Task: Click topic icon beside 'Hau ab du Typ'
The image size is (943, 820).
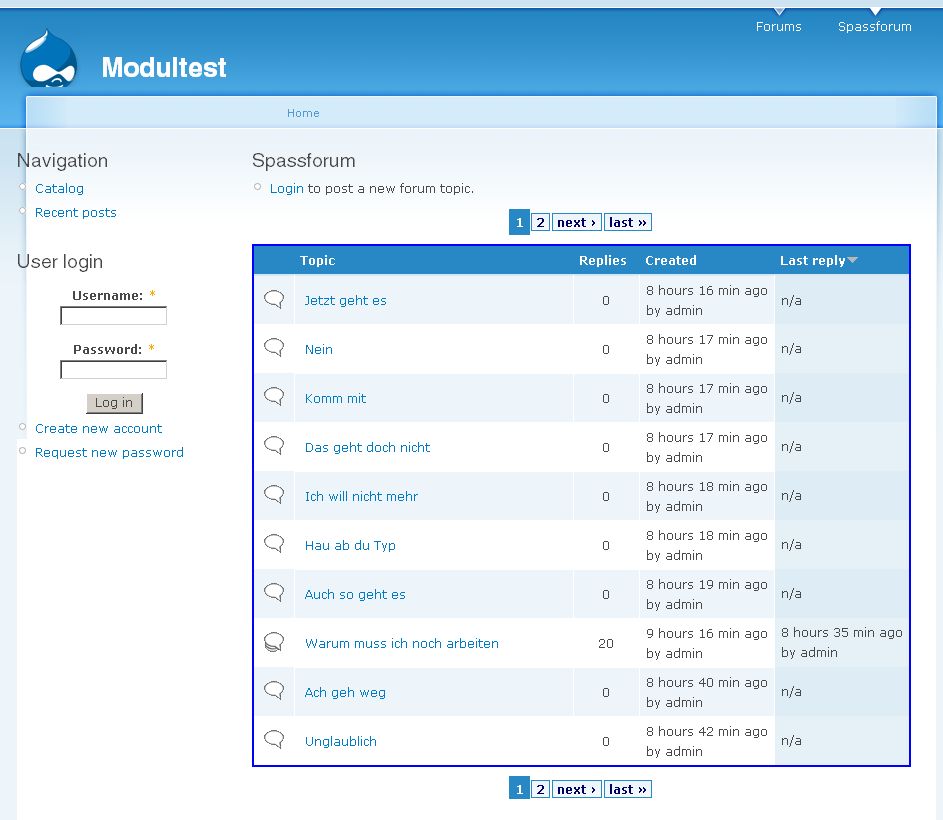Action: click(x=274, y=544)
